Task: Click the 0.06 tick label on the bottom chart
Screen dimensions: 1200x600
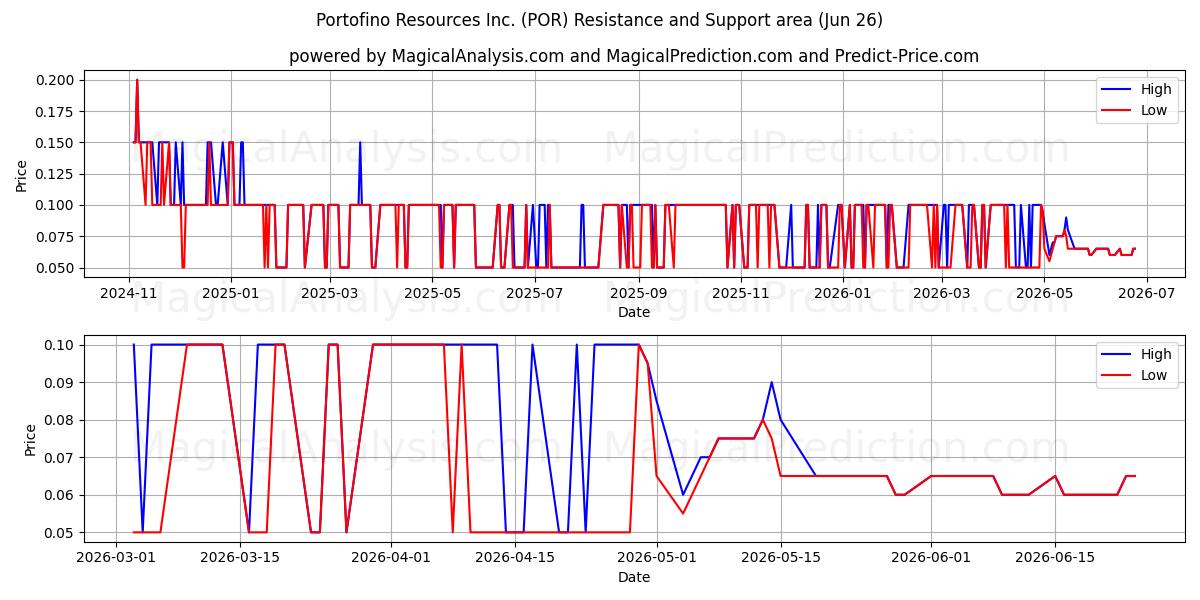Action: tap(61, 495)
